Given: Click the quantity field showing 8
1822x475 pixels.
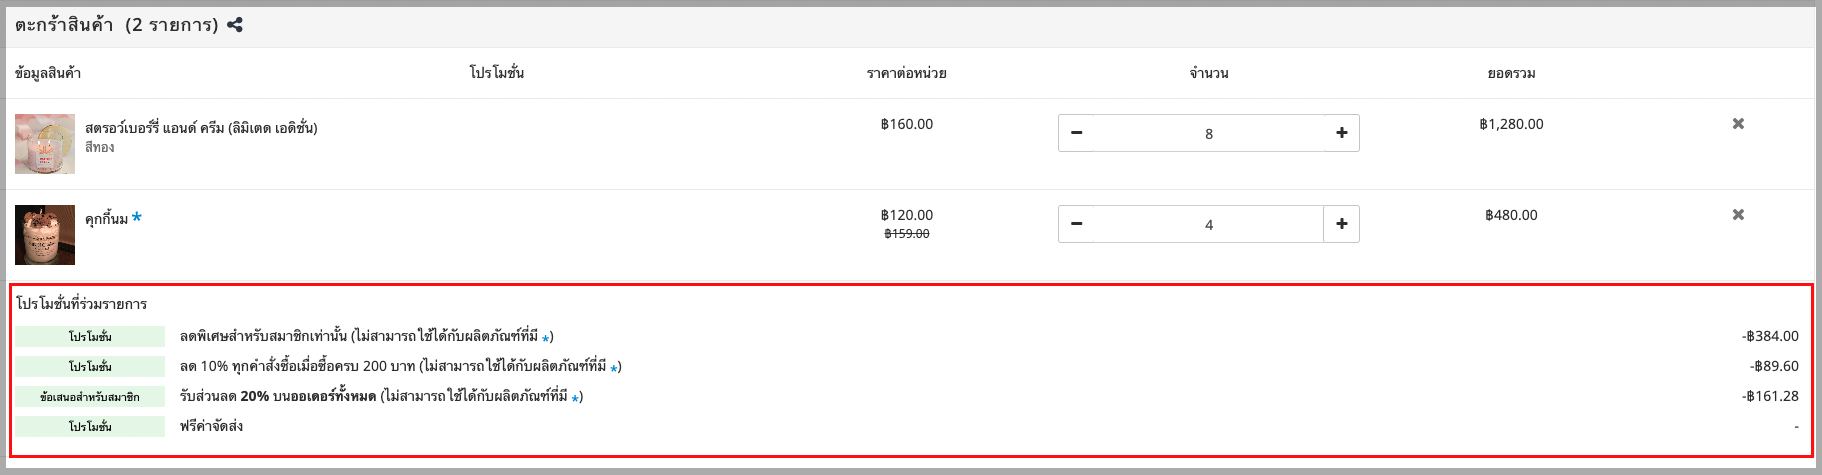Looking at the screenshot, I should (x=1209, y=133).
